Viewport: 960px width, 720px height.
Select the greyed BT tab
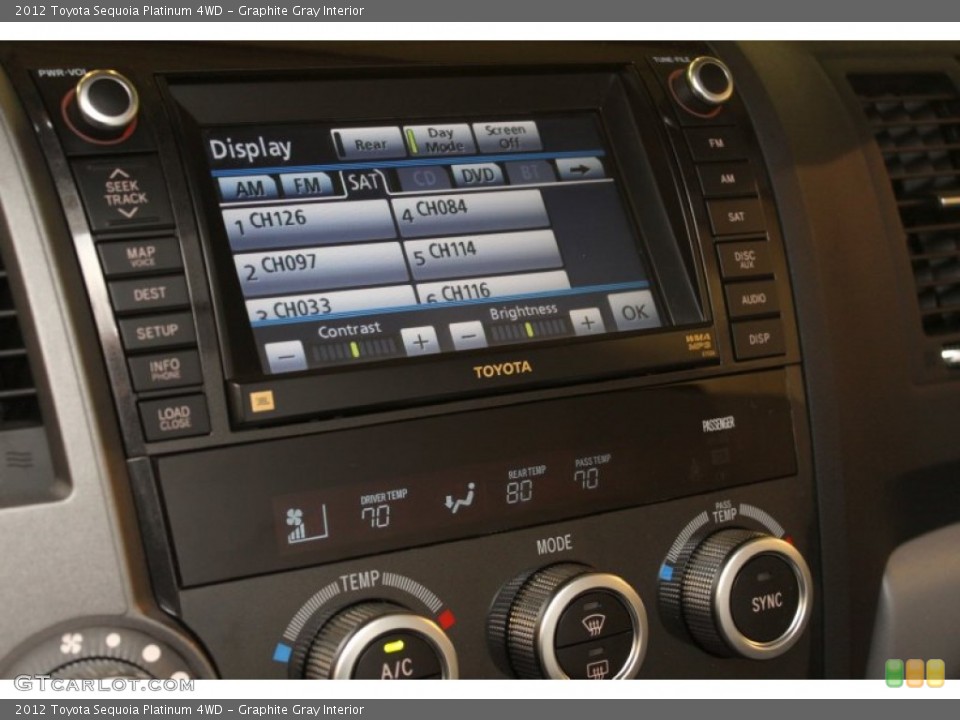530,172
